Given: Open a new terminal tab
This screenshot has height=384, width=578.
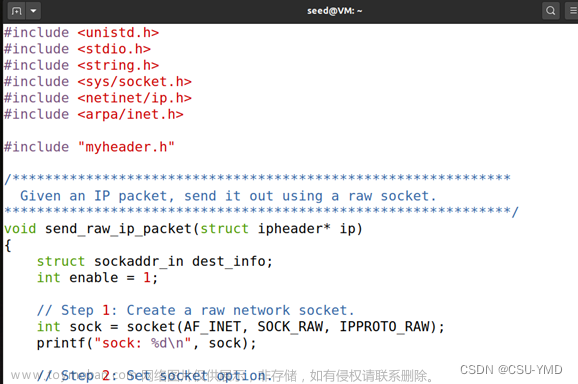Looking at the screenshot, I should click(17, 11).
